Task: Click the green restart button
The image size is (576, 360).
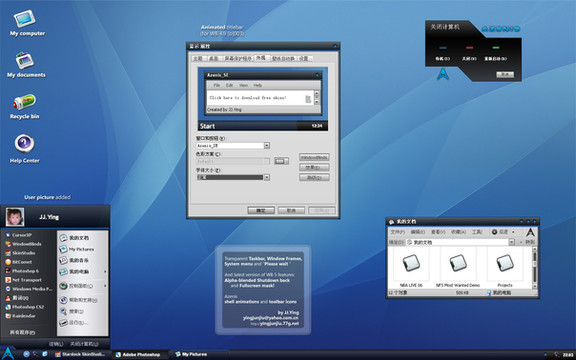Action: coord(496,48)
